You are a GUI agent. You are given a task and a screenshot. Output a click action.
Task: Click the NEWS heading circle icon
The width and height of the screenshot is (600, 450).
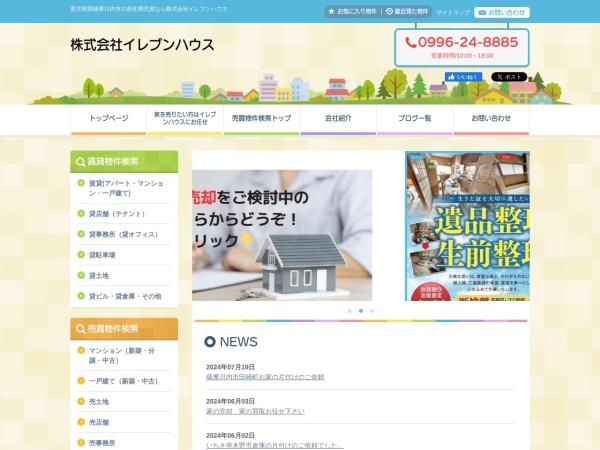pyautogui.click(x=210, y=341)
